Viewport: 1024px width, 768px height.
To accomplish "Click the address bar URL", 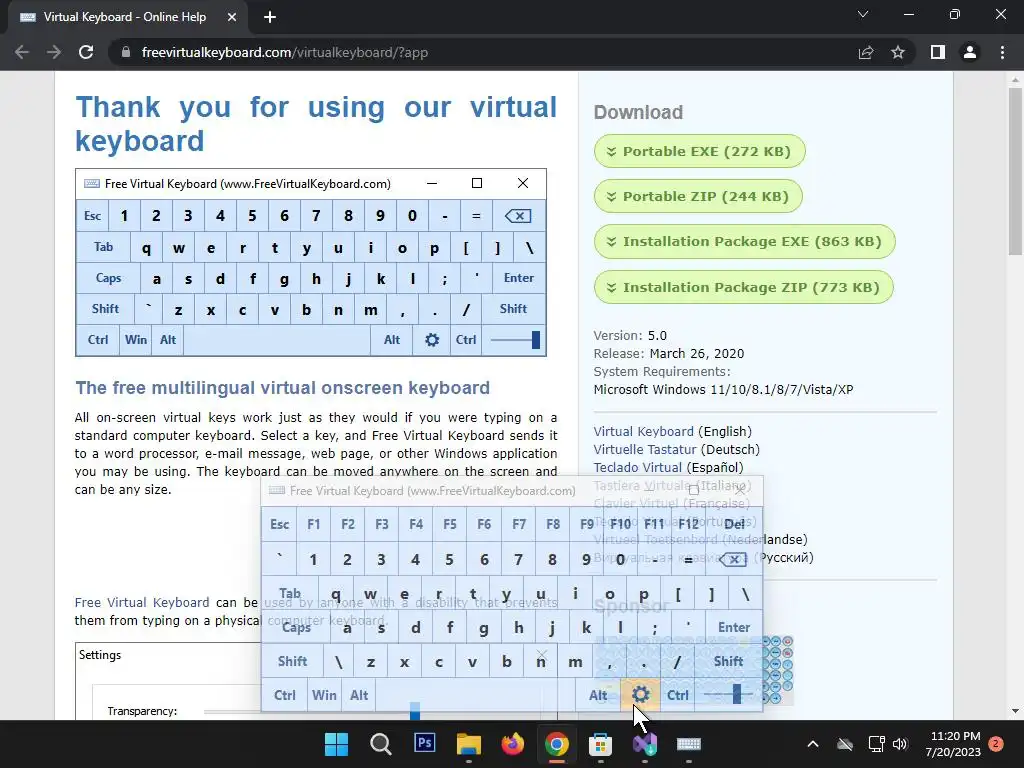I will click(x=285, y=52).
